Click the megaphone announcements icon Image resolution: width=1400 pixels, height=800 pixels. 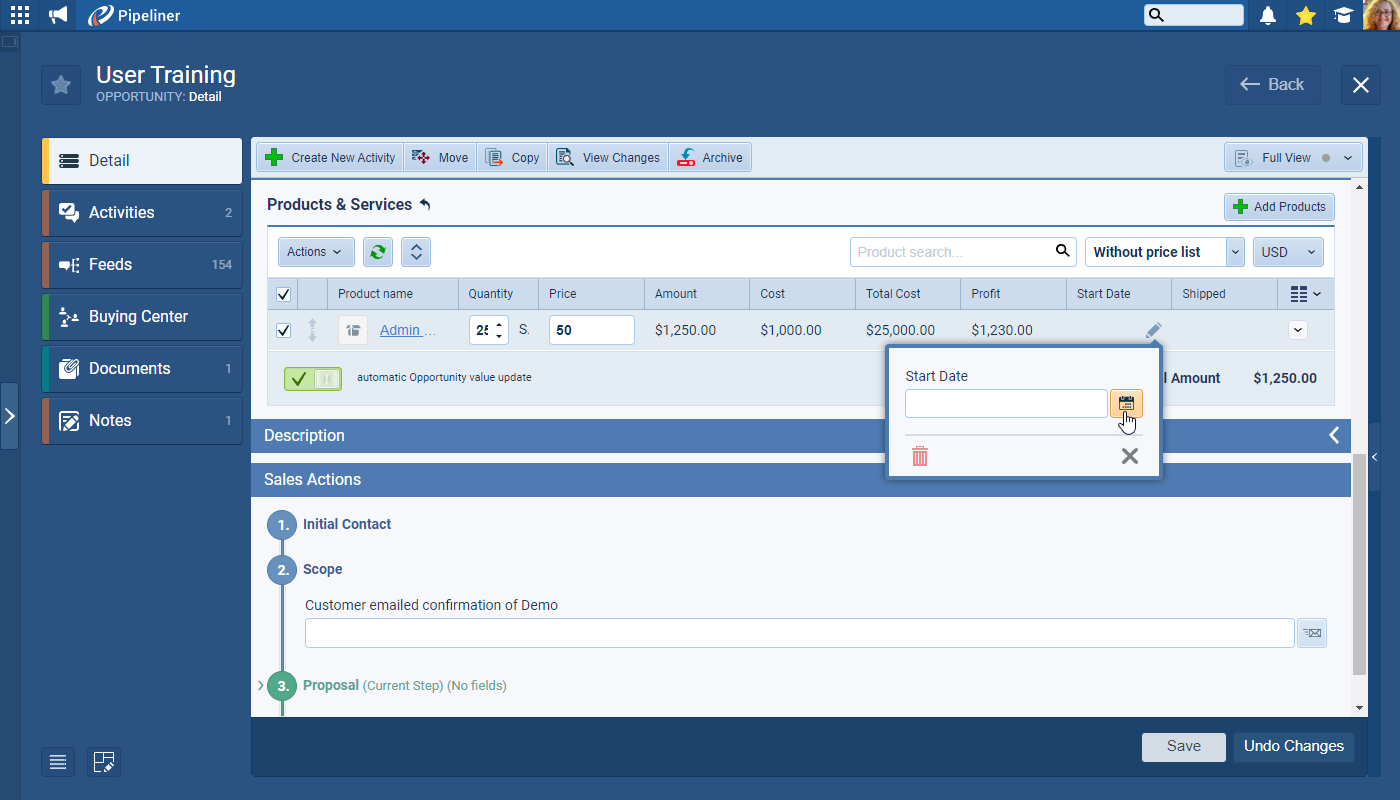point(58,15)
